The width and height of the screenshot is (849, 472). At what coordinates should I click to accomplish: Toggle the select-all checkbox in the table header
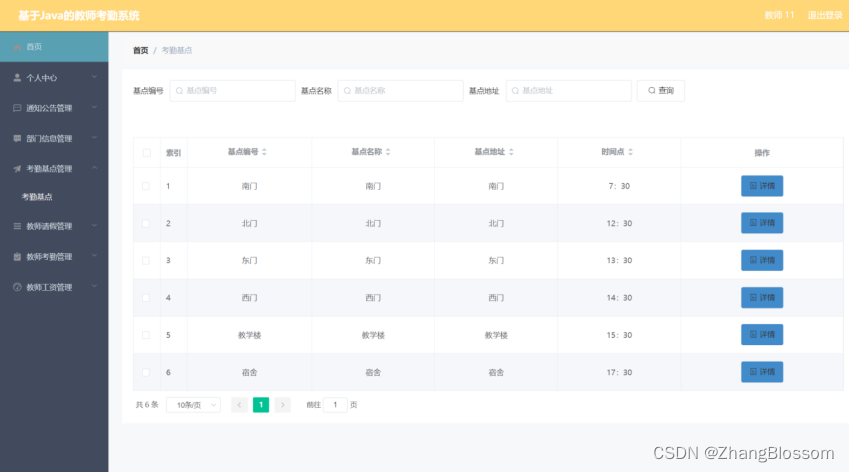(147, 153)
